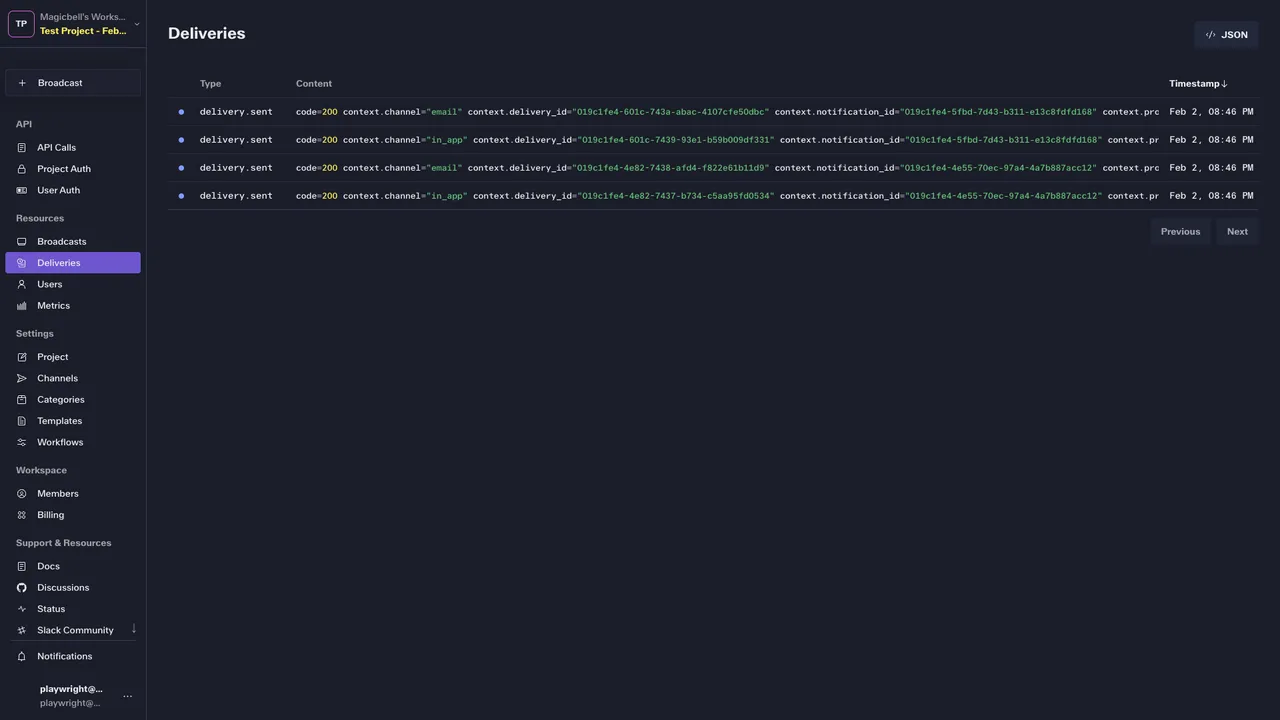Image resolution: width=1280 pixels, height=720 pixels.
Task: Open the Notifications item
Action: click(73, 657)
